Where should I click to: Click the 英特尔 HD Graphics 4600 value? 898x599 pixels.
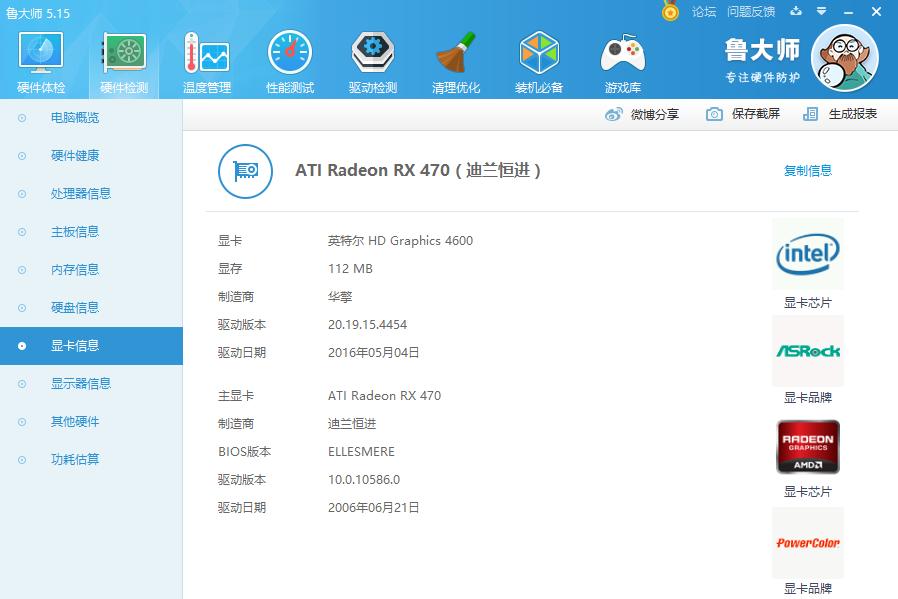click(400, 241)
